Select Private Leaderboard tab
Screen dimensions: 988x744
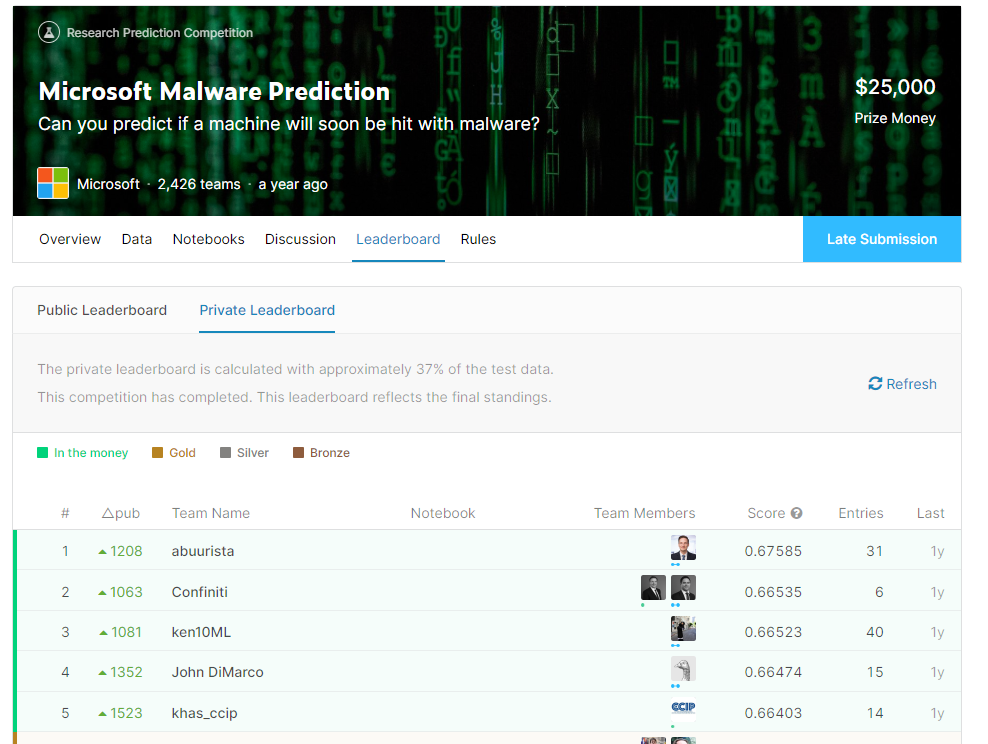267,310
